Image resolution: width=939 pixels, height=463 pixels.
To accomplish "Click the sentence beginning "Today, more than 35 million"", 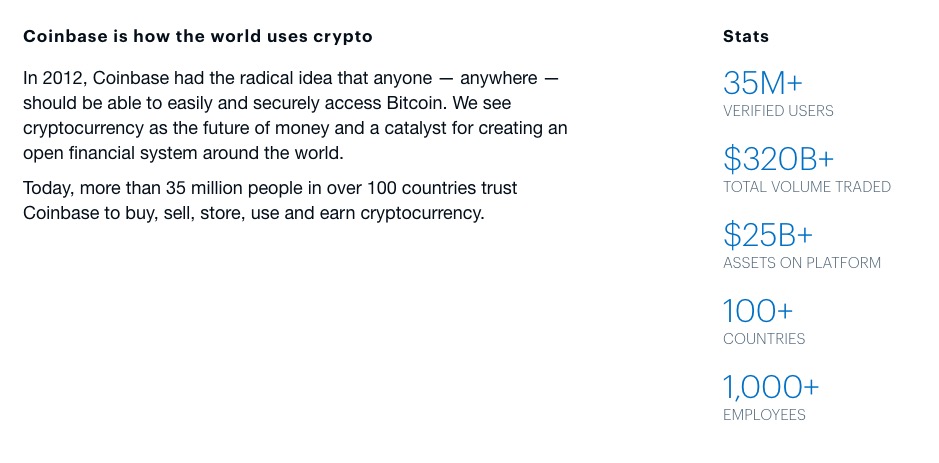I will click(270, 201).
